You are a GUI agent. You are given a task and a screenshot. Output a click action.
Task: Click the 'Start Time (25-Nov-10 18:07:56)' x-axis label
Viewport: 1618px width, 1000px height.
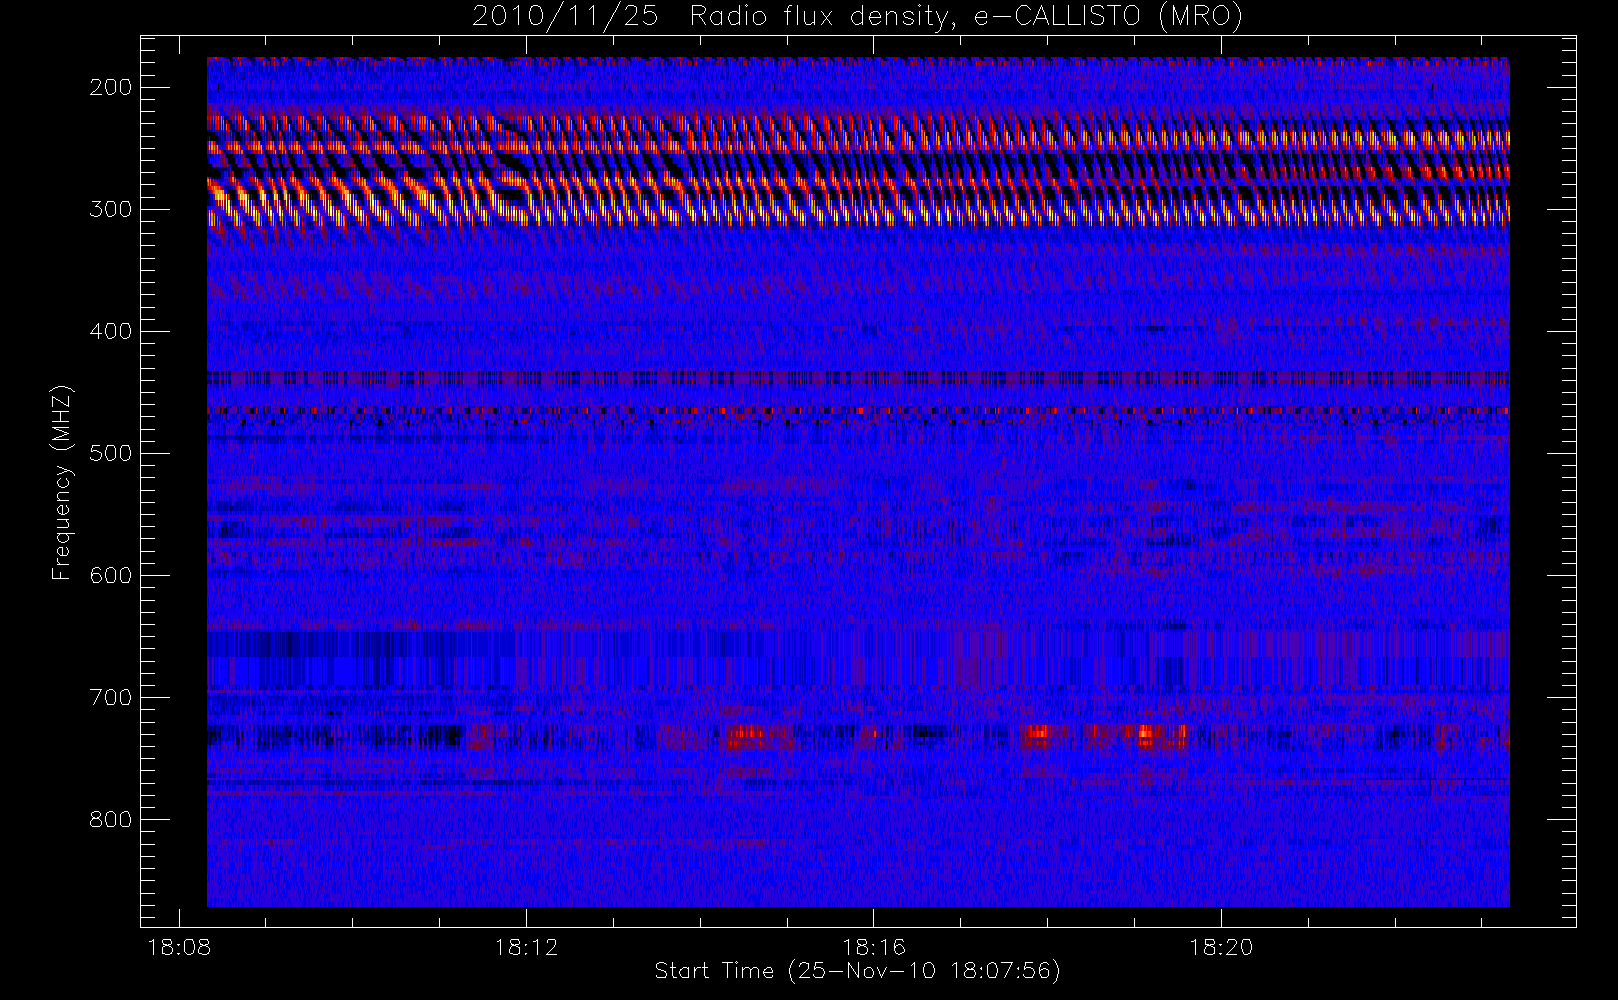(857, 971)
